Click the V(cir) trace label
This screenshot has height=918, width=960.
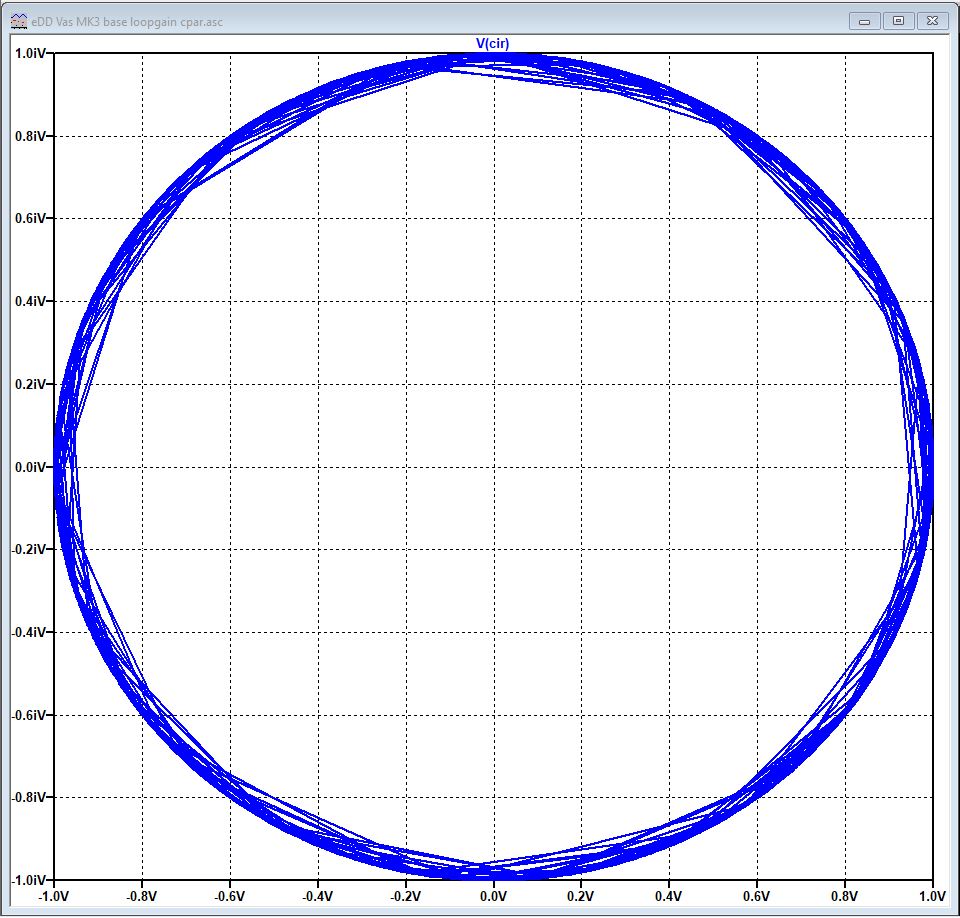tap(492, 43)
